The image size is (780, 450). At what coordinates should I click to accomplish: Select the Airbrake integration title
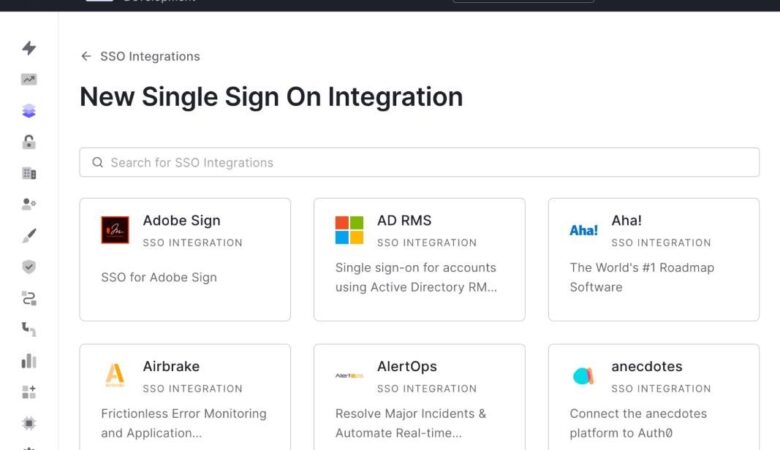pos(171,366)
